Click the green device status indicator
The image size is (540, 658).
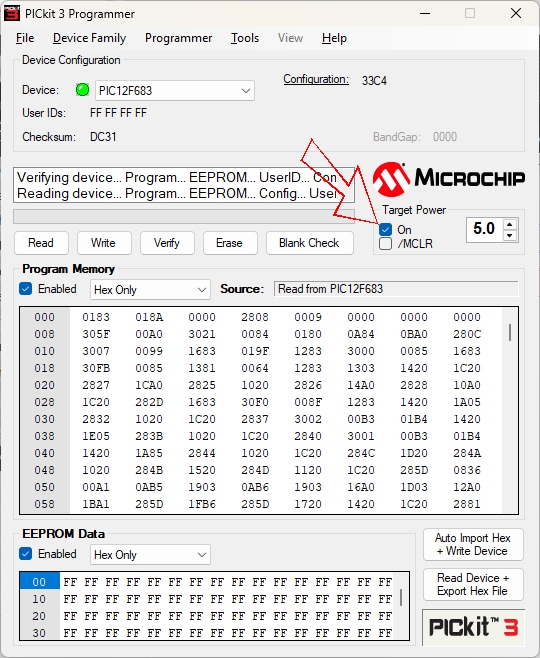point(82,90)
